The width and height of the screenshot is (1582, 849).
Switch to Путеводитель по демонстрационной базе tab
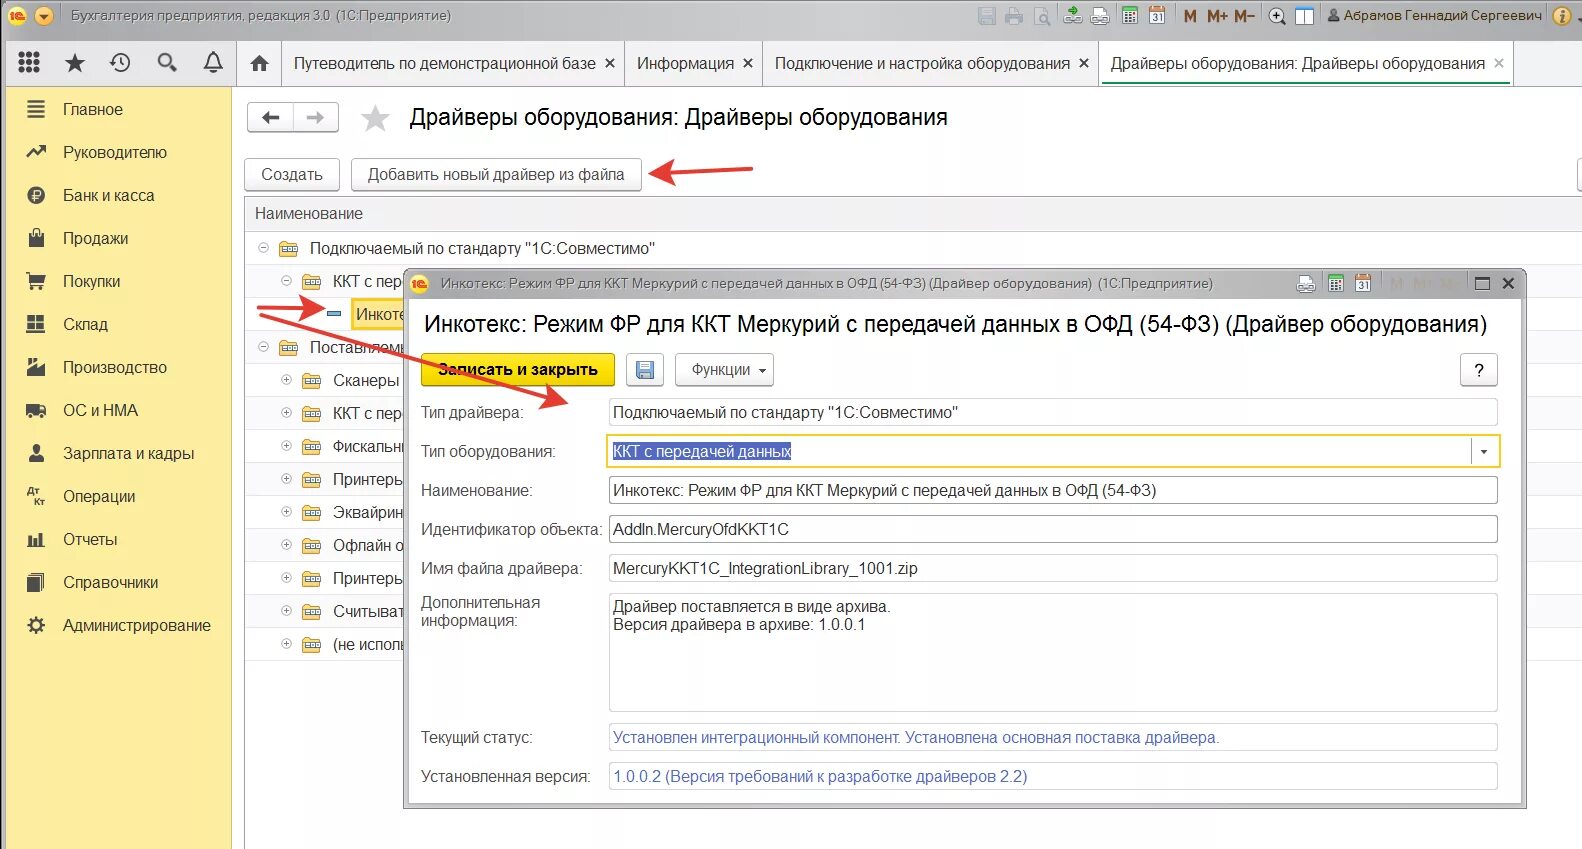[x=445, y=63]
